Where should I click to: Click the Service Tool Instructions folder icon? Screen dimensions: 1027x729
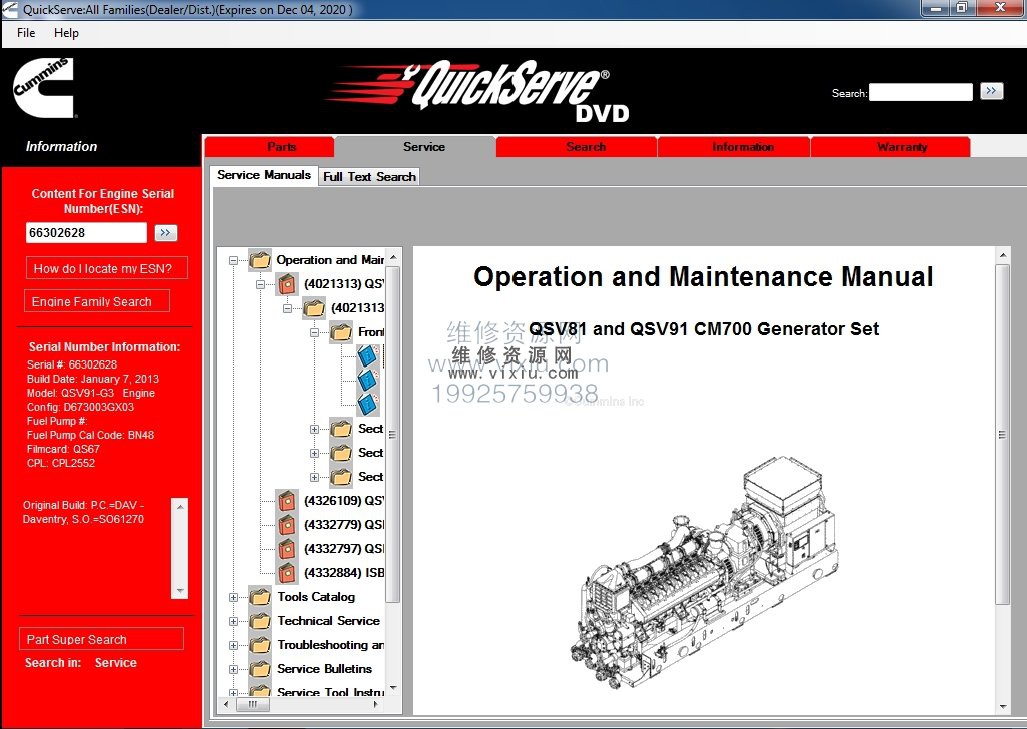click(x=260, y=690)
